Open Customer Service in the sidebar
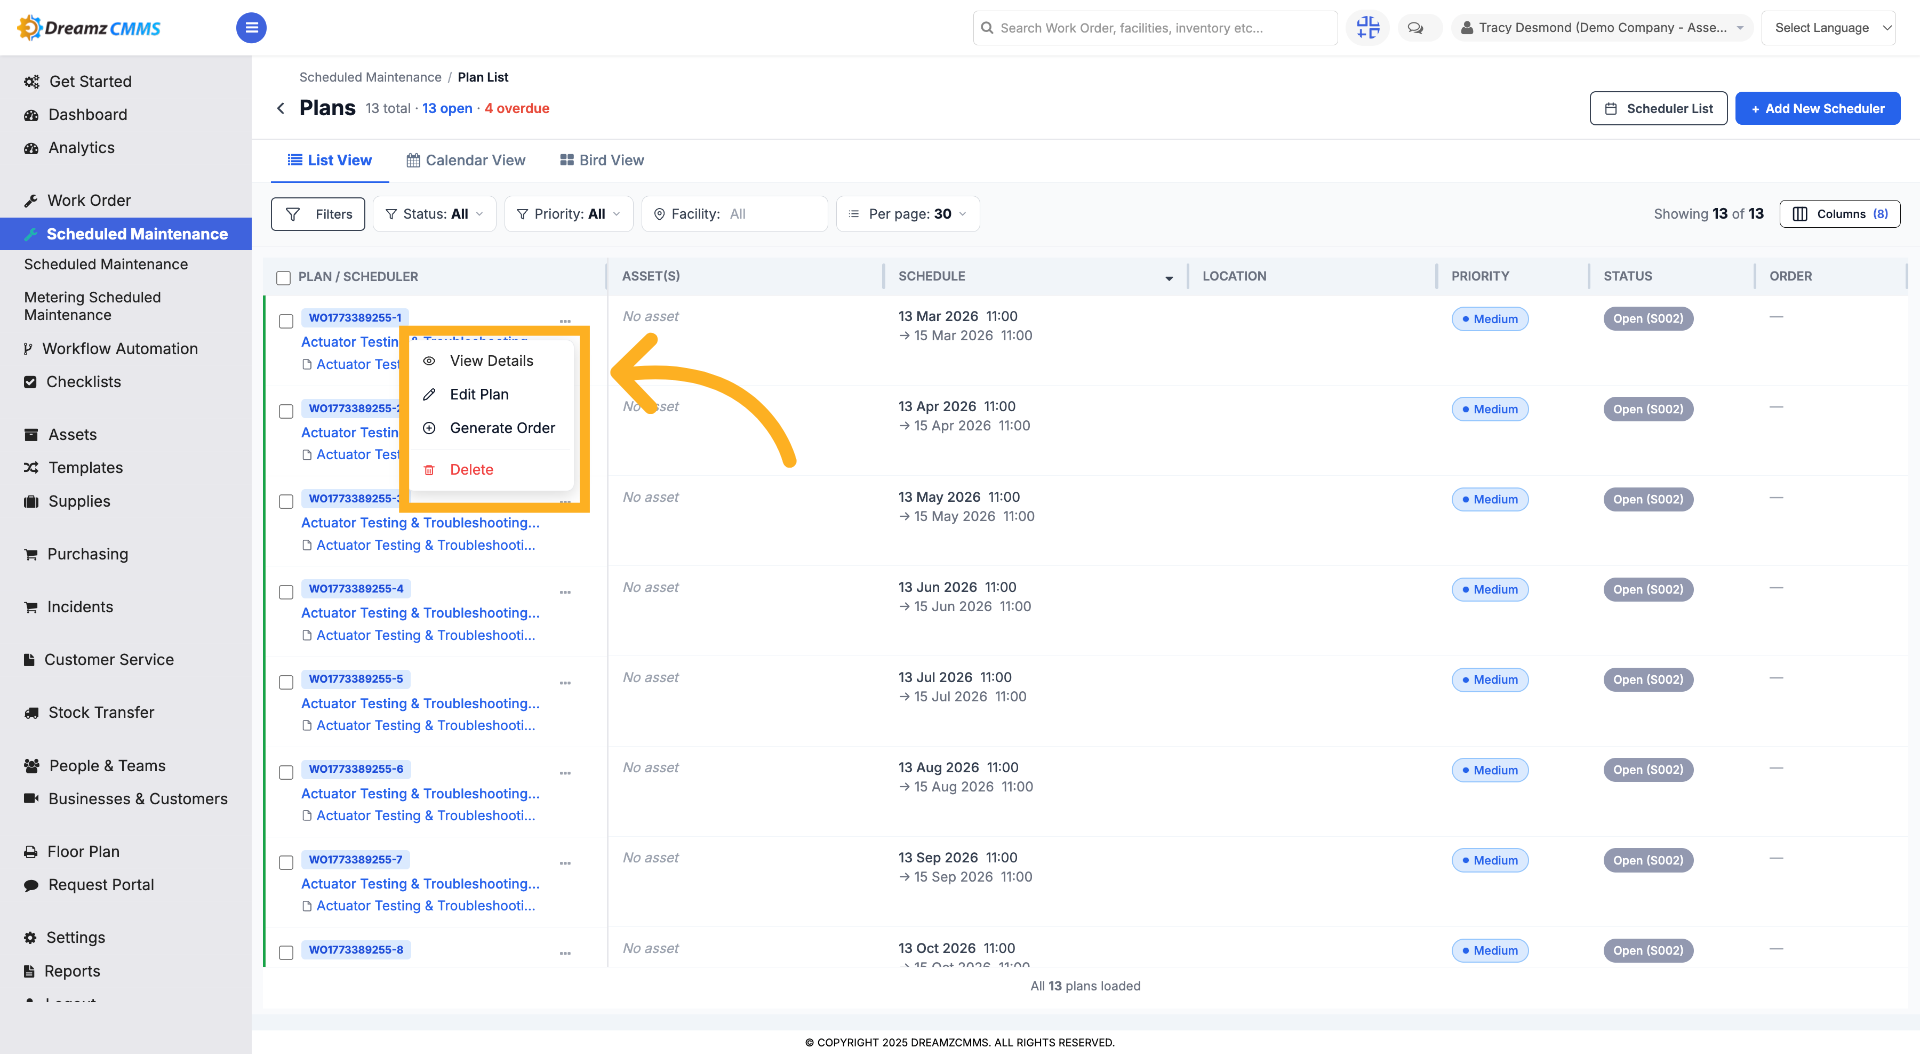 (109, 659)
